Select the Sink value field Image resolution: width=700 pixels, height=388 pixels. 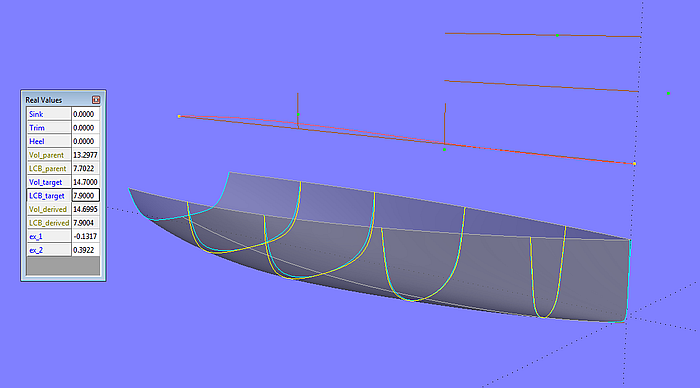(85, 114)
